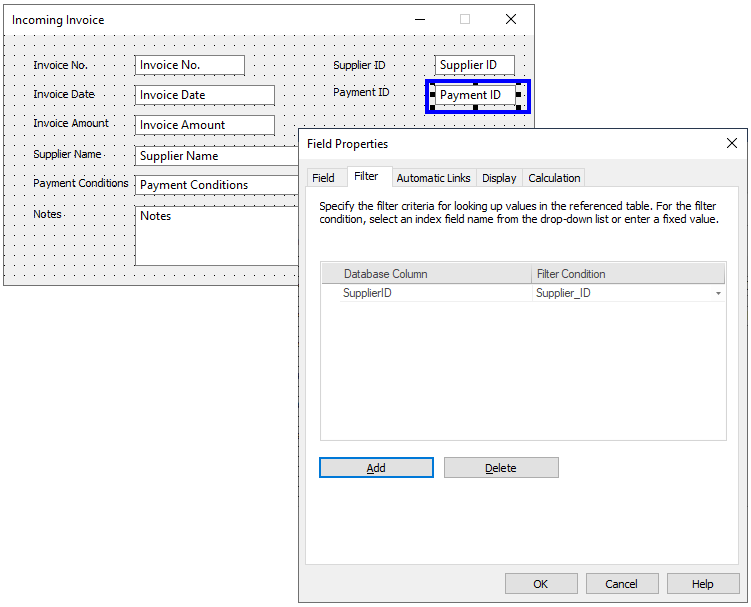Select the Invoice Amount field

[x=205, y=125]
